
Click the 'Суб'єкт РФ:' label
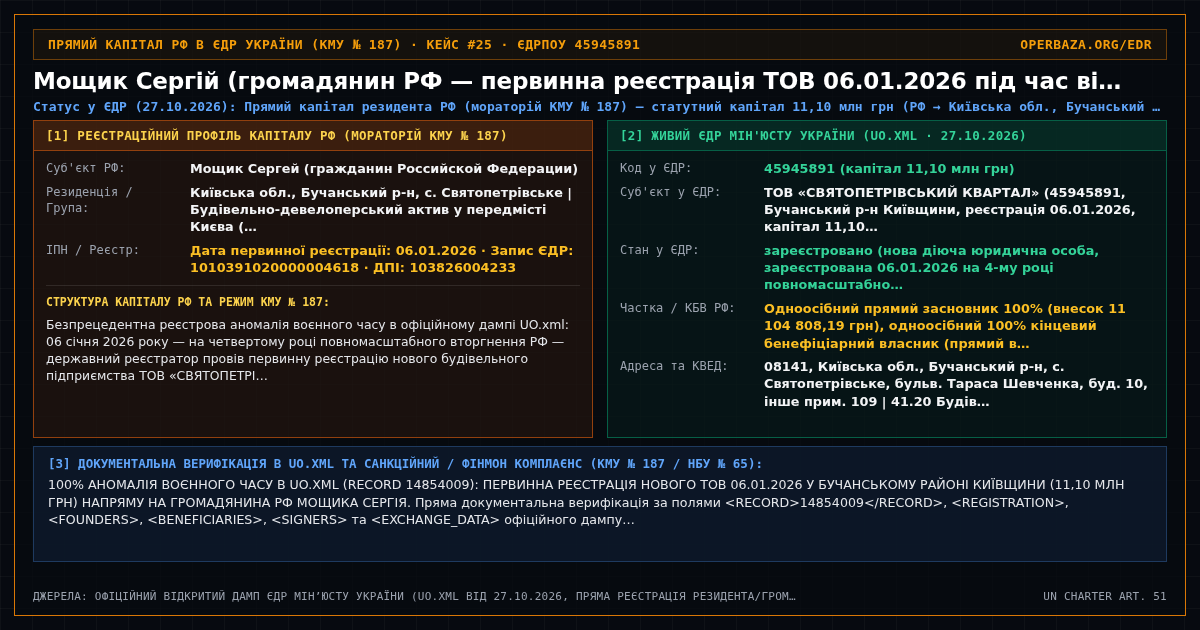coord(86,168)
